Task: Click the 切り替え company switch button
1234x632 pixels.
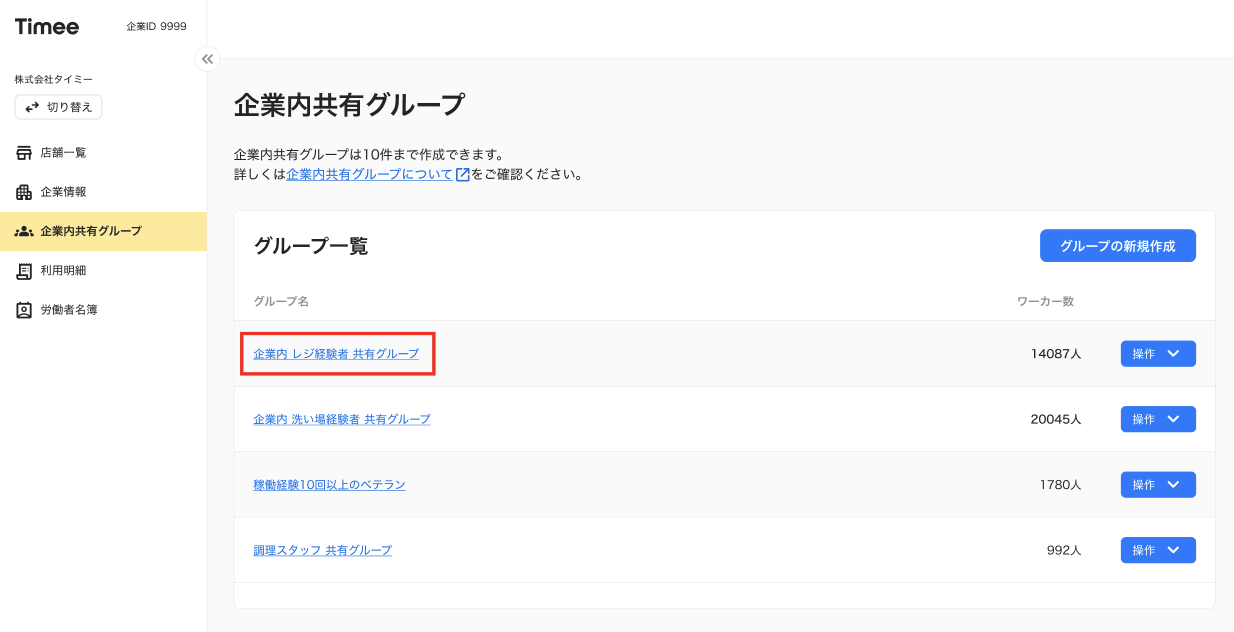Action: (58, 107)
